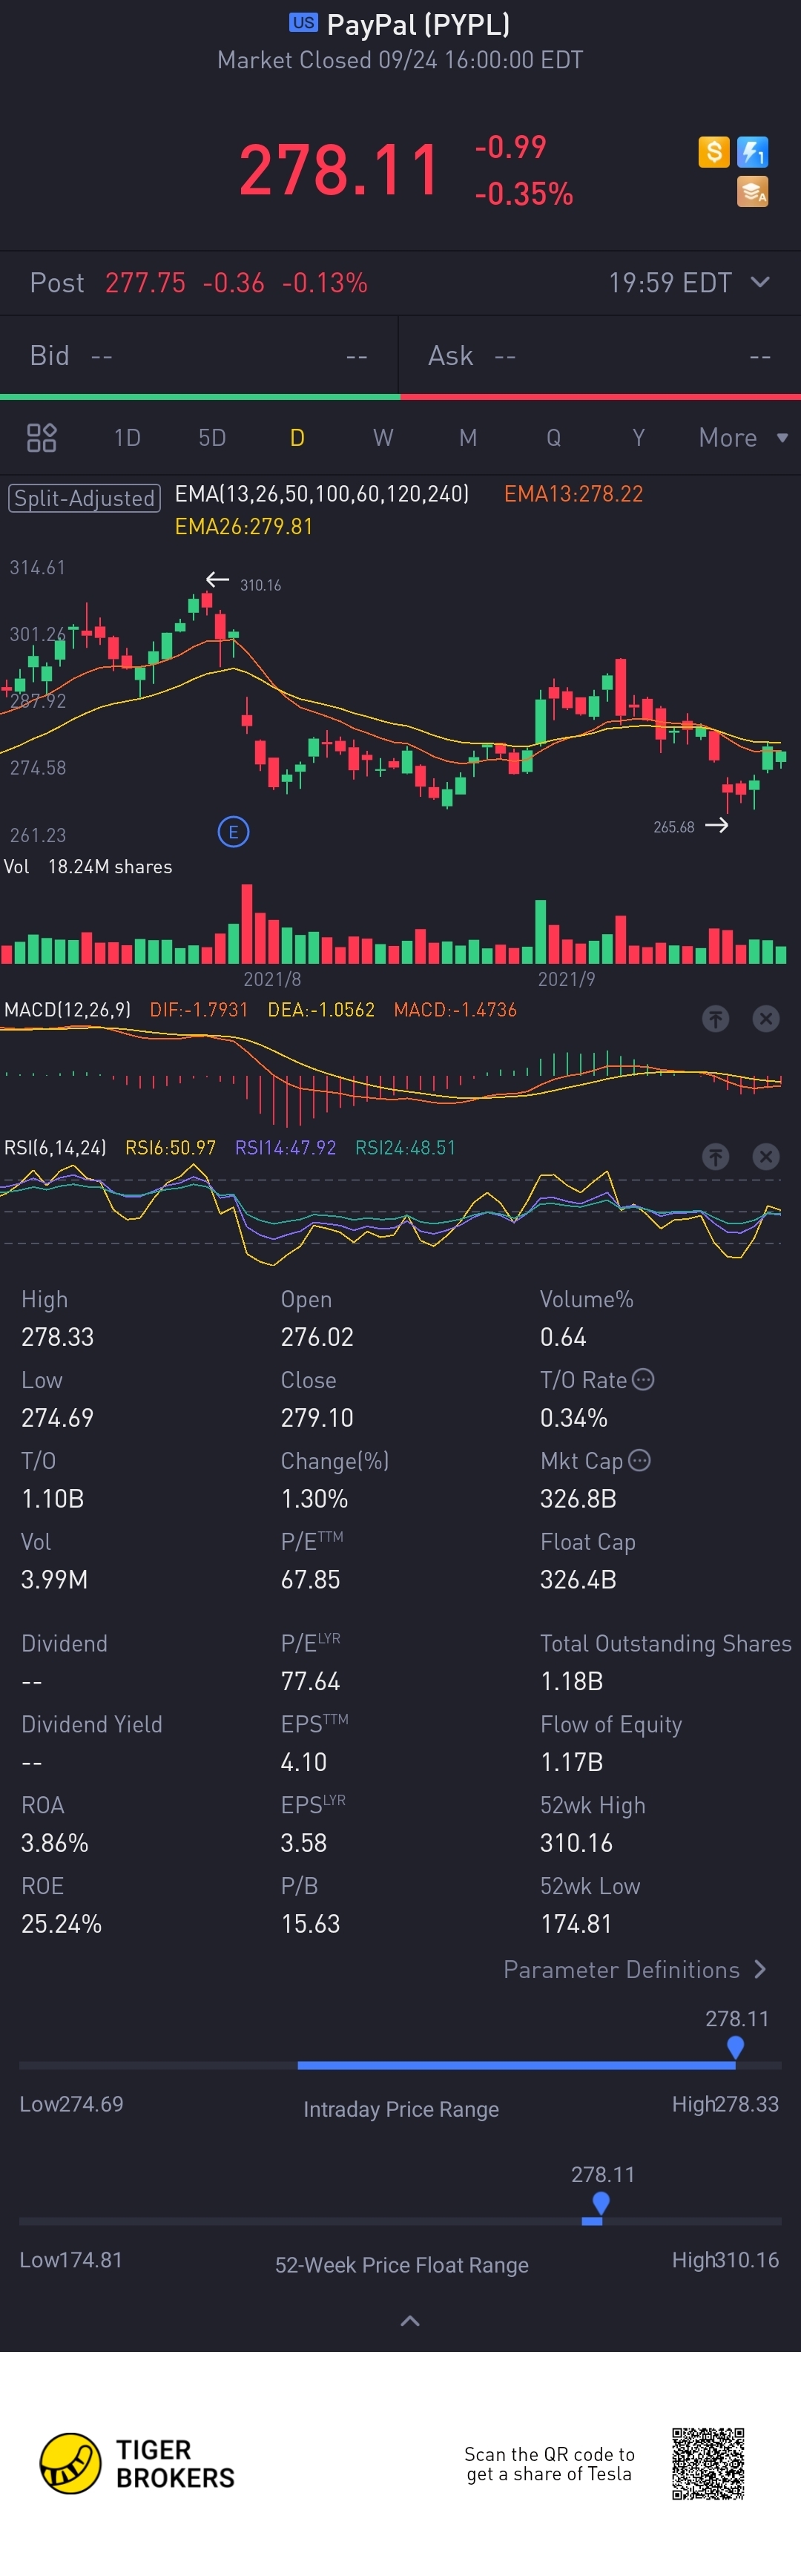Tap the Scan the QR code text
Viewport: 801px width, 2576px height.
(549, 2463)
